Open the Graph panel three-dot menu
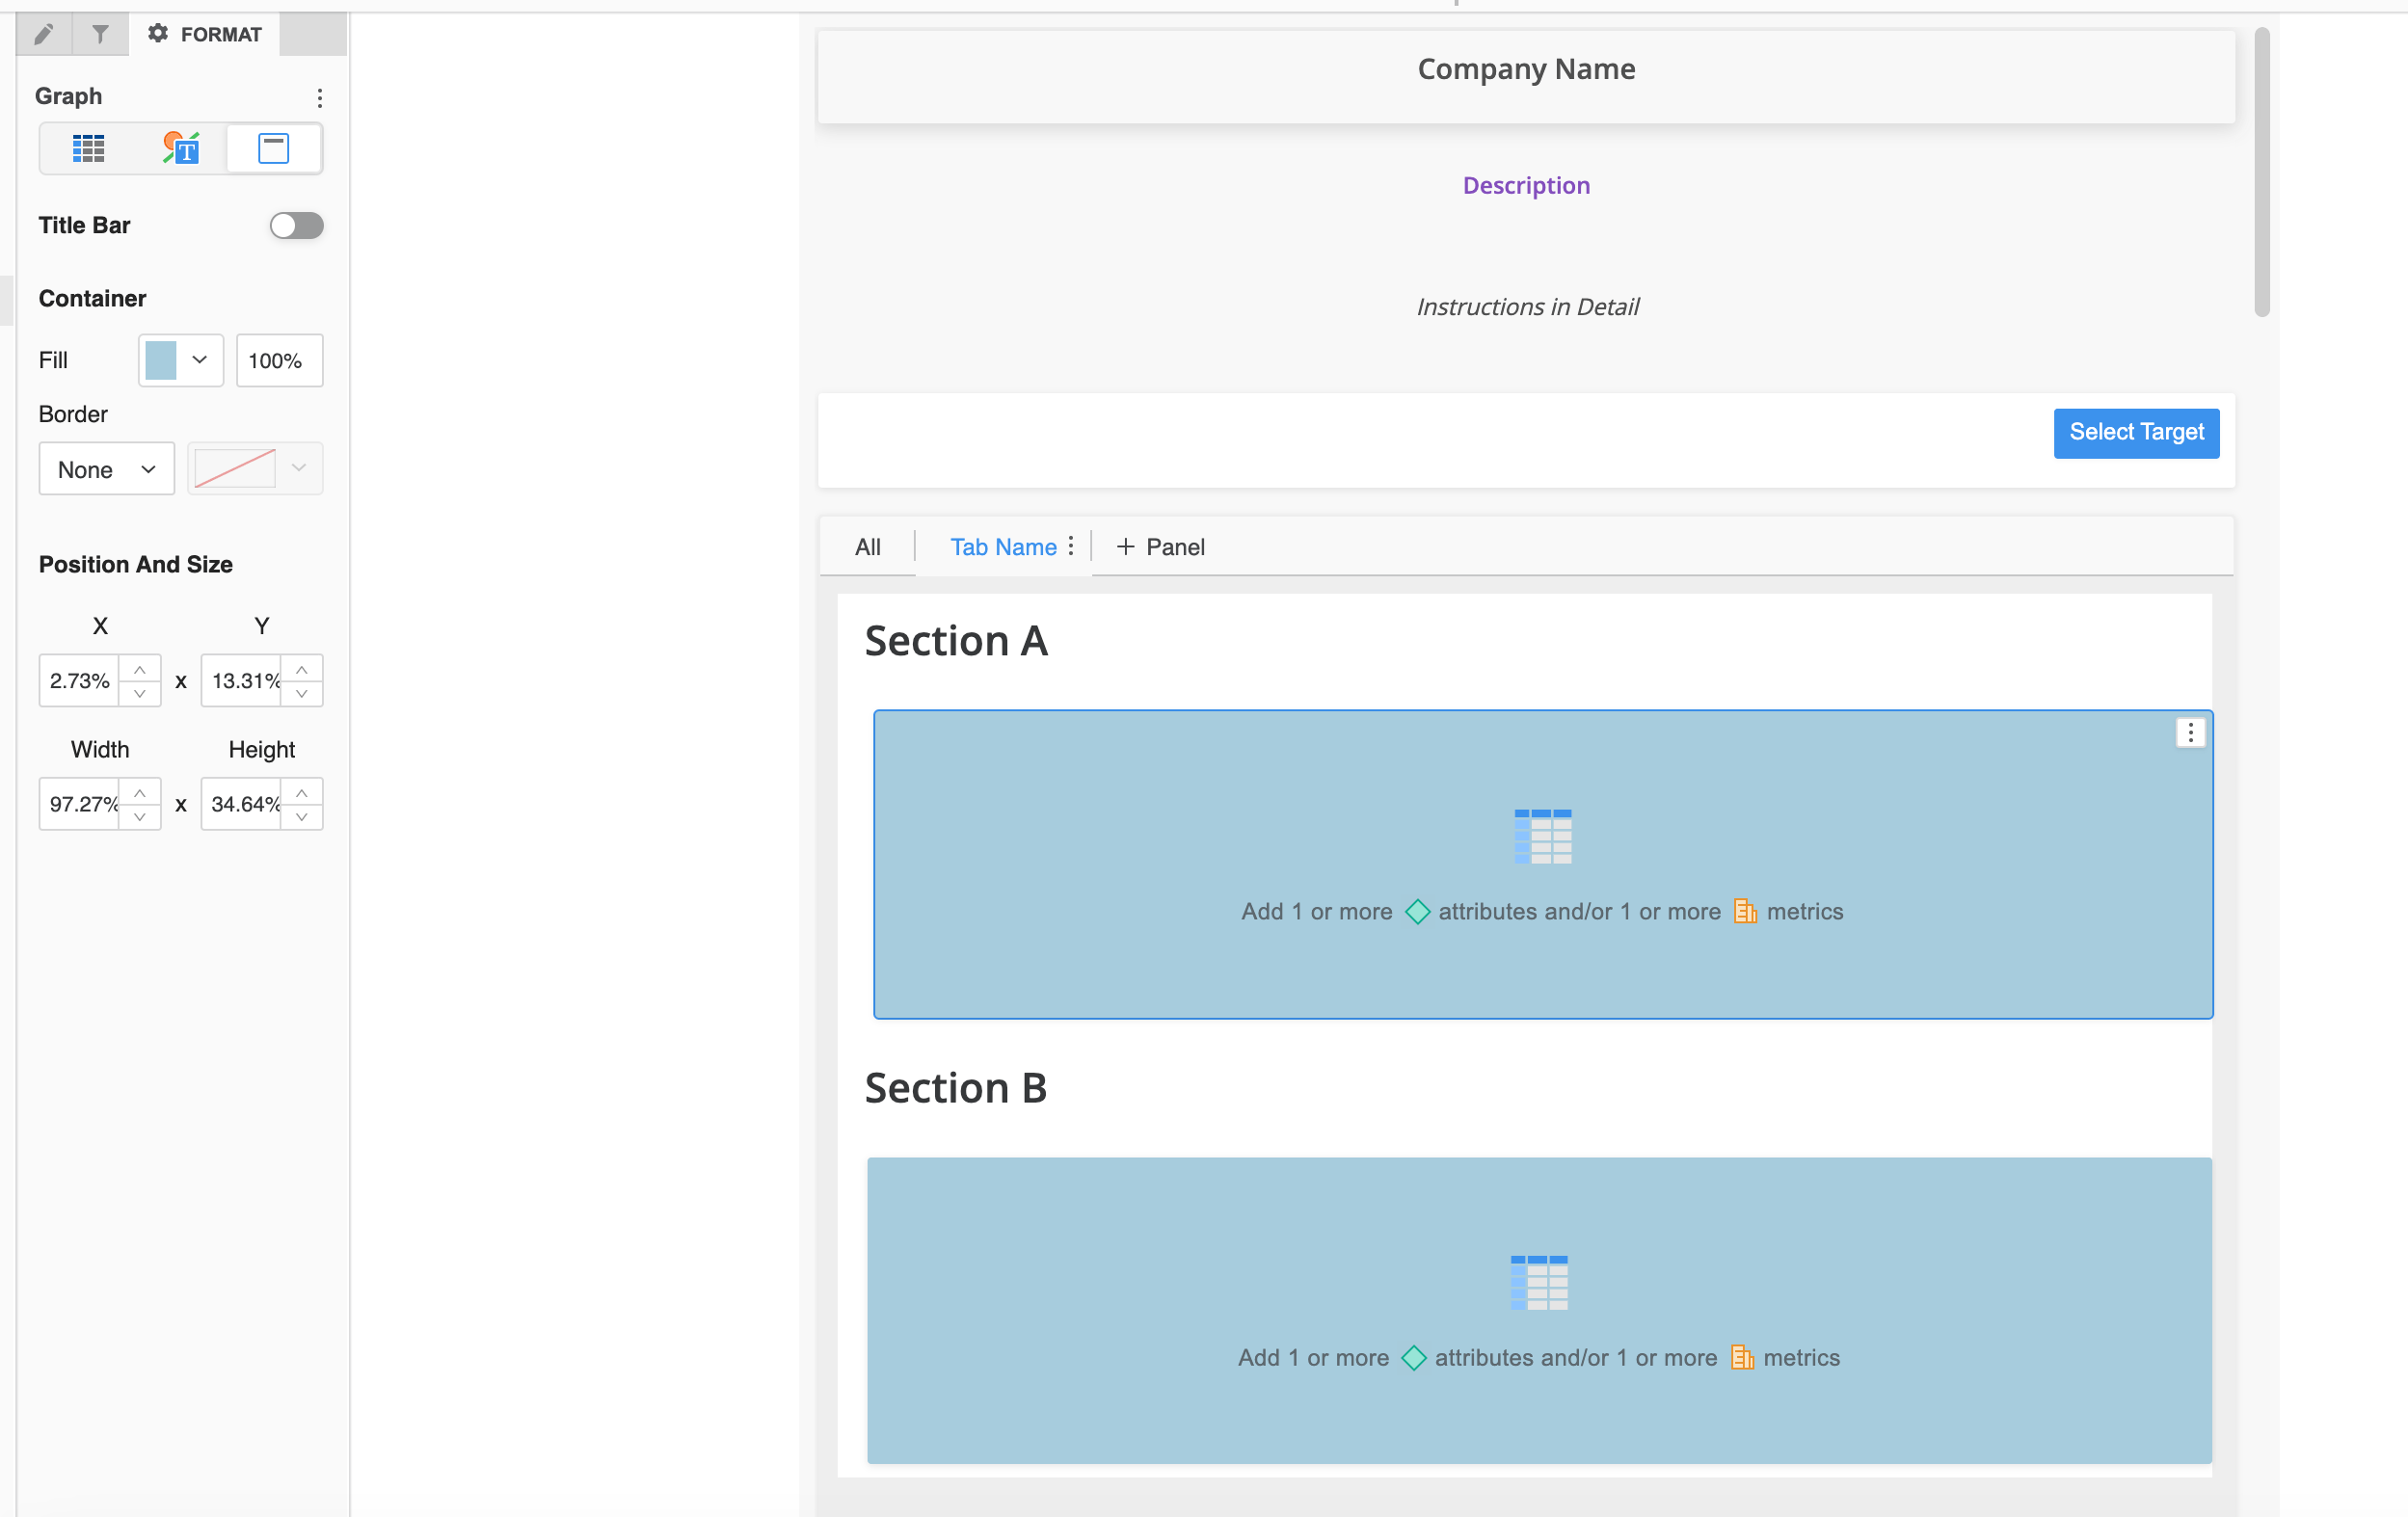This screenshot has height=1517, width=2408. [319, 98]
